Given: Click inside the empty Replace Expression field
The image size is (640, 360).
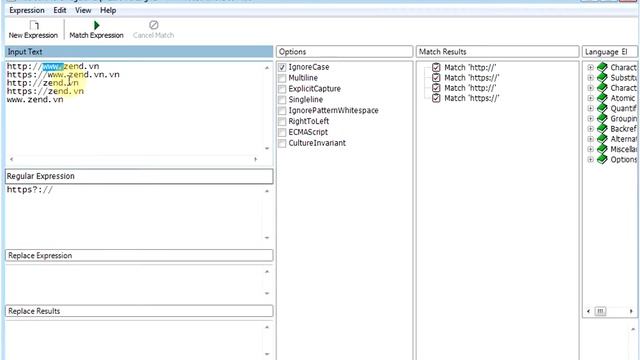Looking at the screenshot, I should click(135, 282).
